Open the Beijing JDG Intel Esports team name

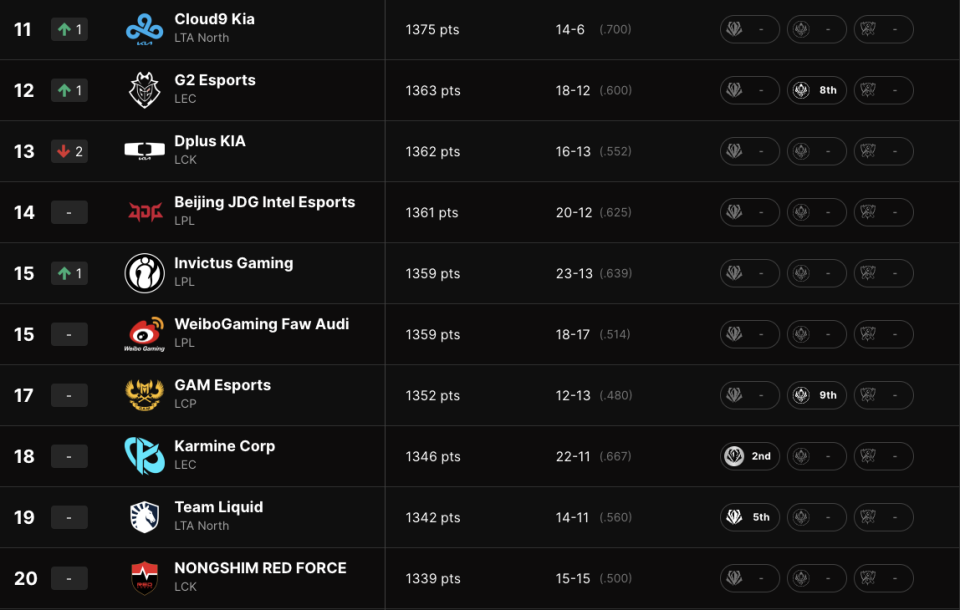click(264, 202)
